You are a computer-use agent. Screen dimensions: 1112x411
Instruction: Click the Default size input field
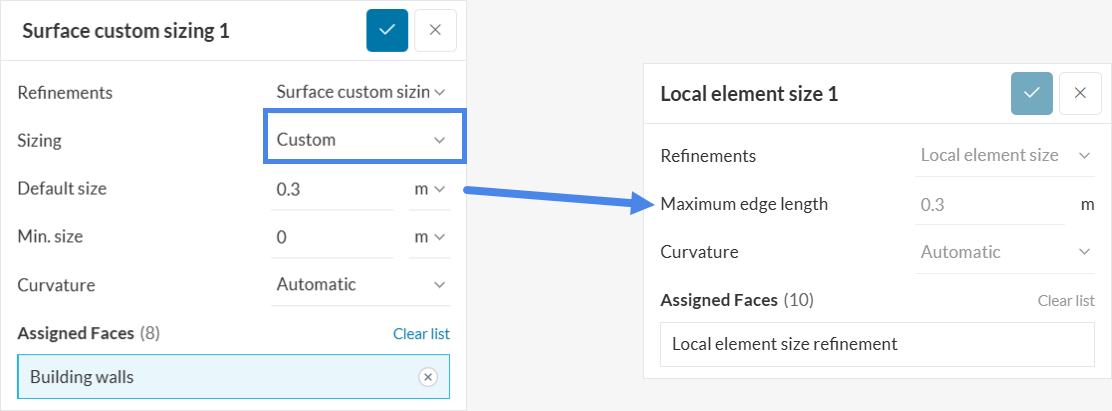tap(331, 189)
